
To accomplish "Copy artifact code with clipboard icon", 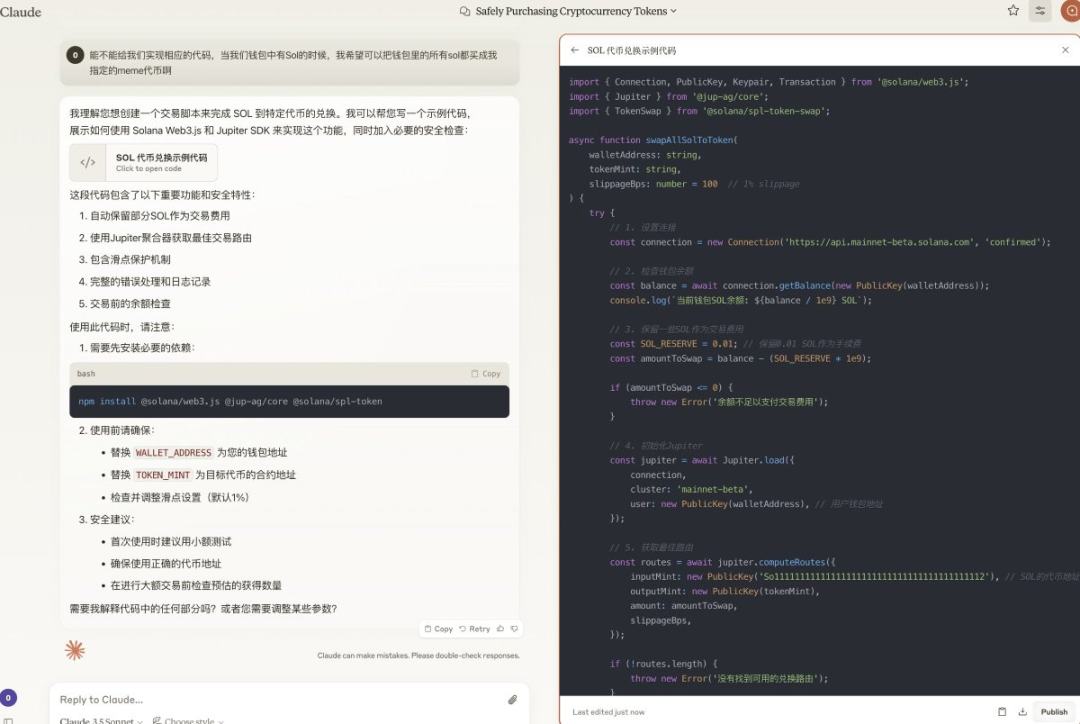I will click(x=1002, y=712).
